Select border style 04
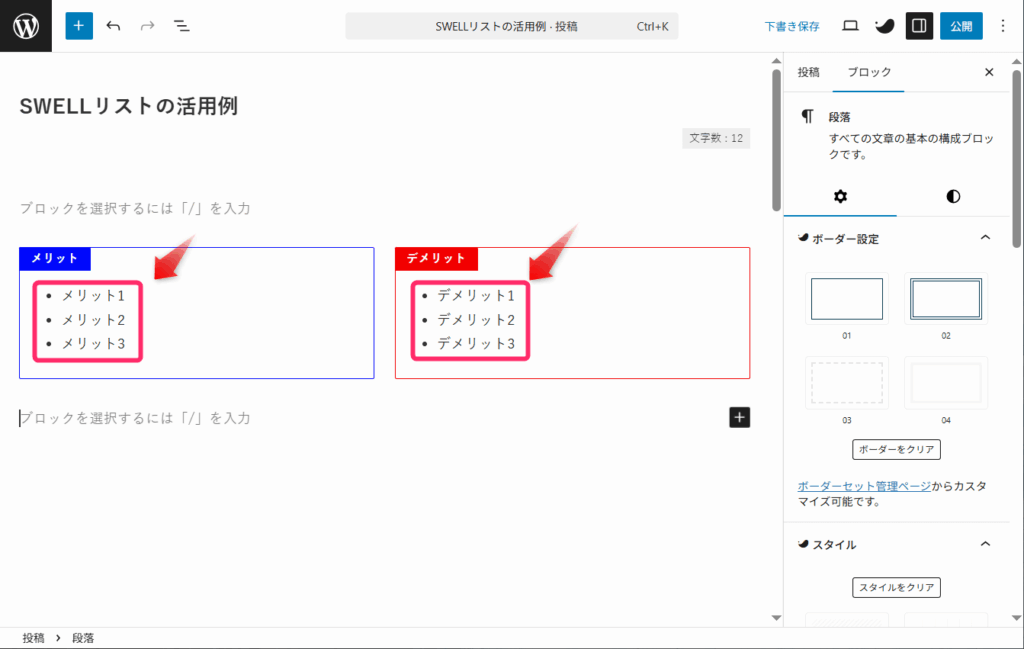This screenshot has height=649, width=1024. point(946,383)
